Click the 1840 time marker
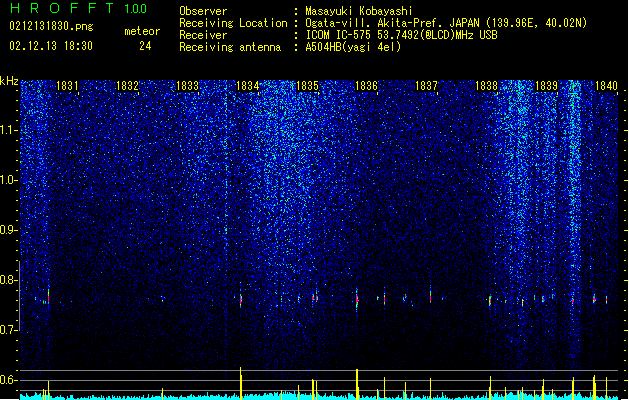The width and height of the screenshot is (629, 400). tap(606, 86)
